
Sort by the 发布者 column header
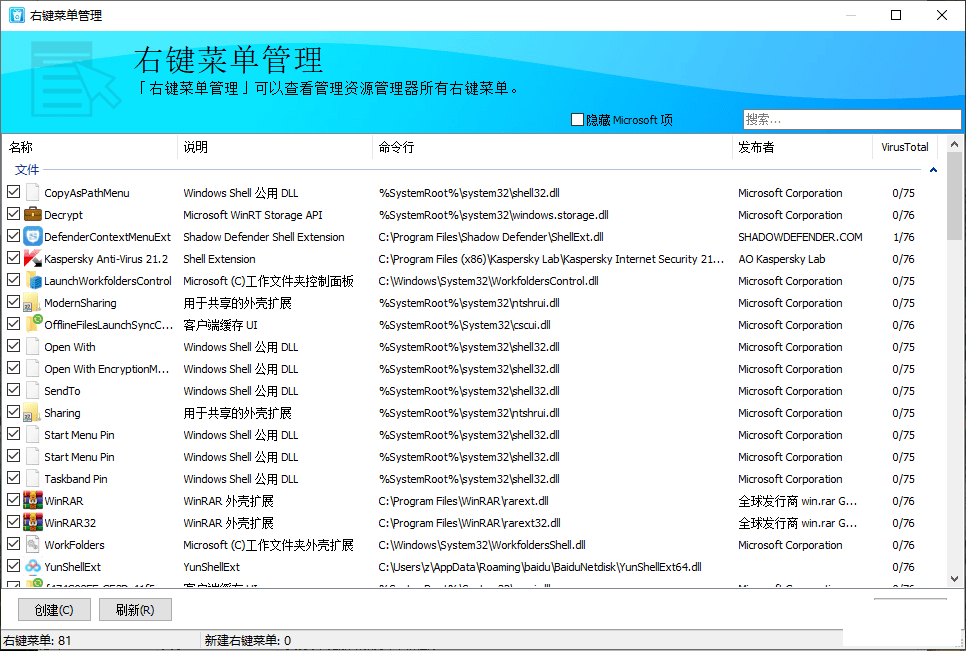(802, 147)
